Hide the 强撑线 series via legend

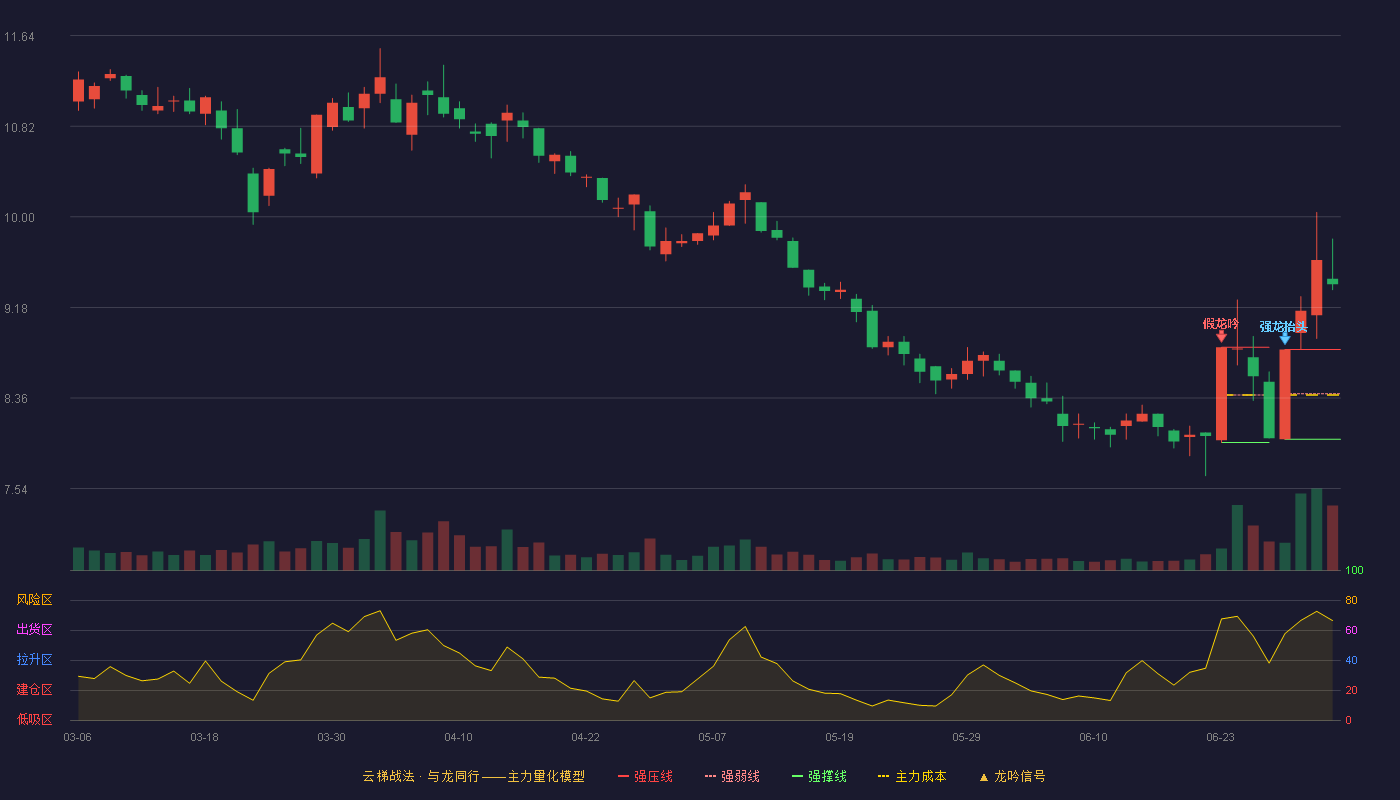point(819,776)
